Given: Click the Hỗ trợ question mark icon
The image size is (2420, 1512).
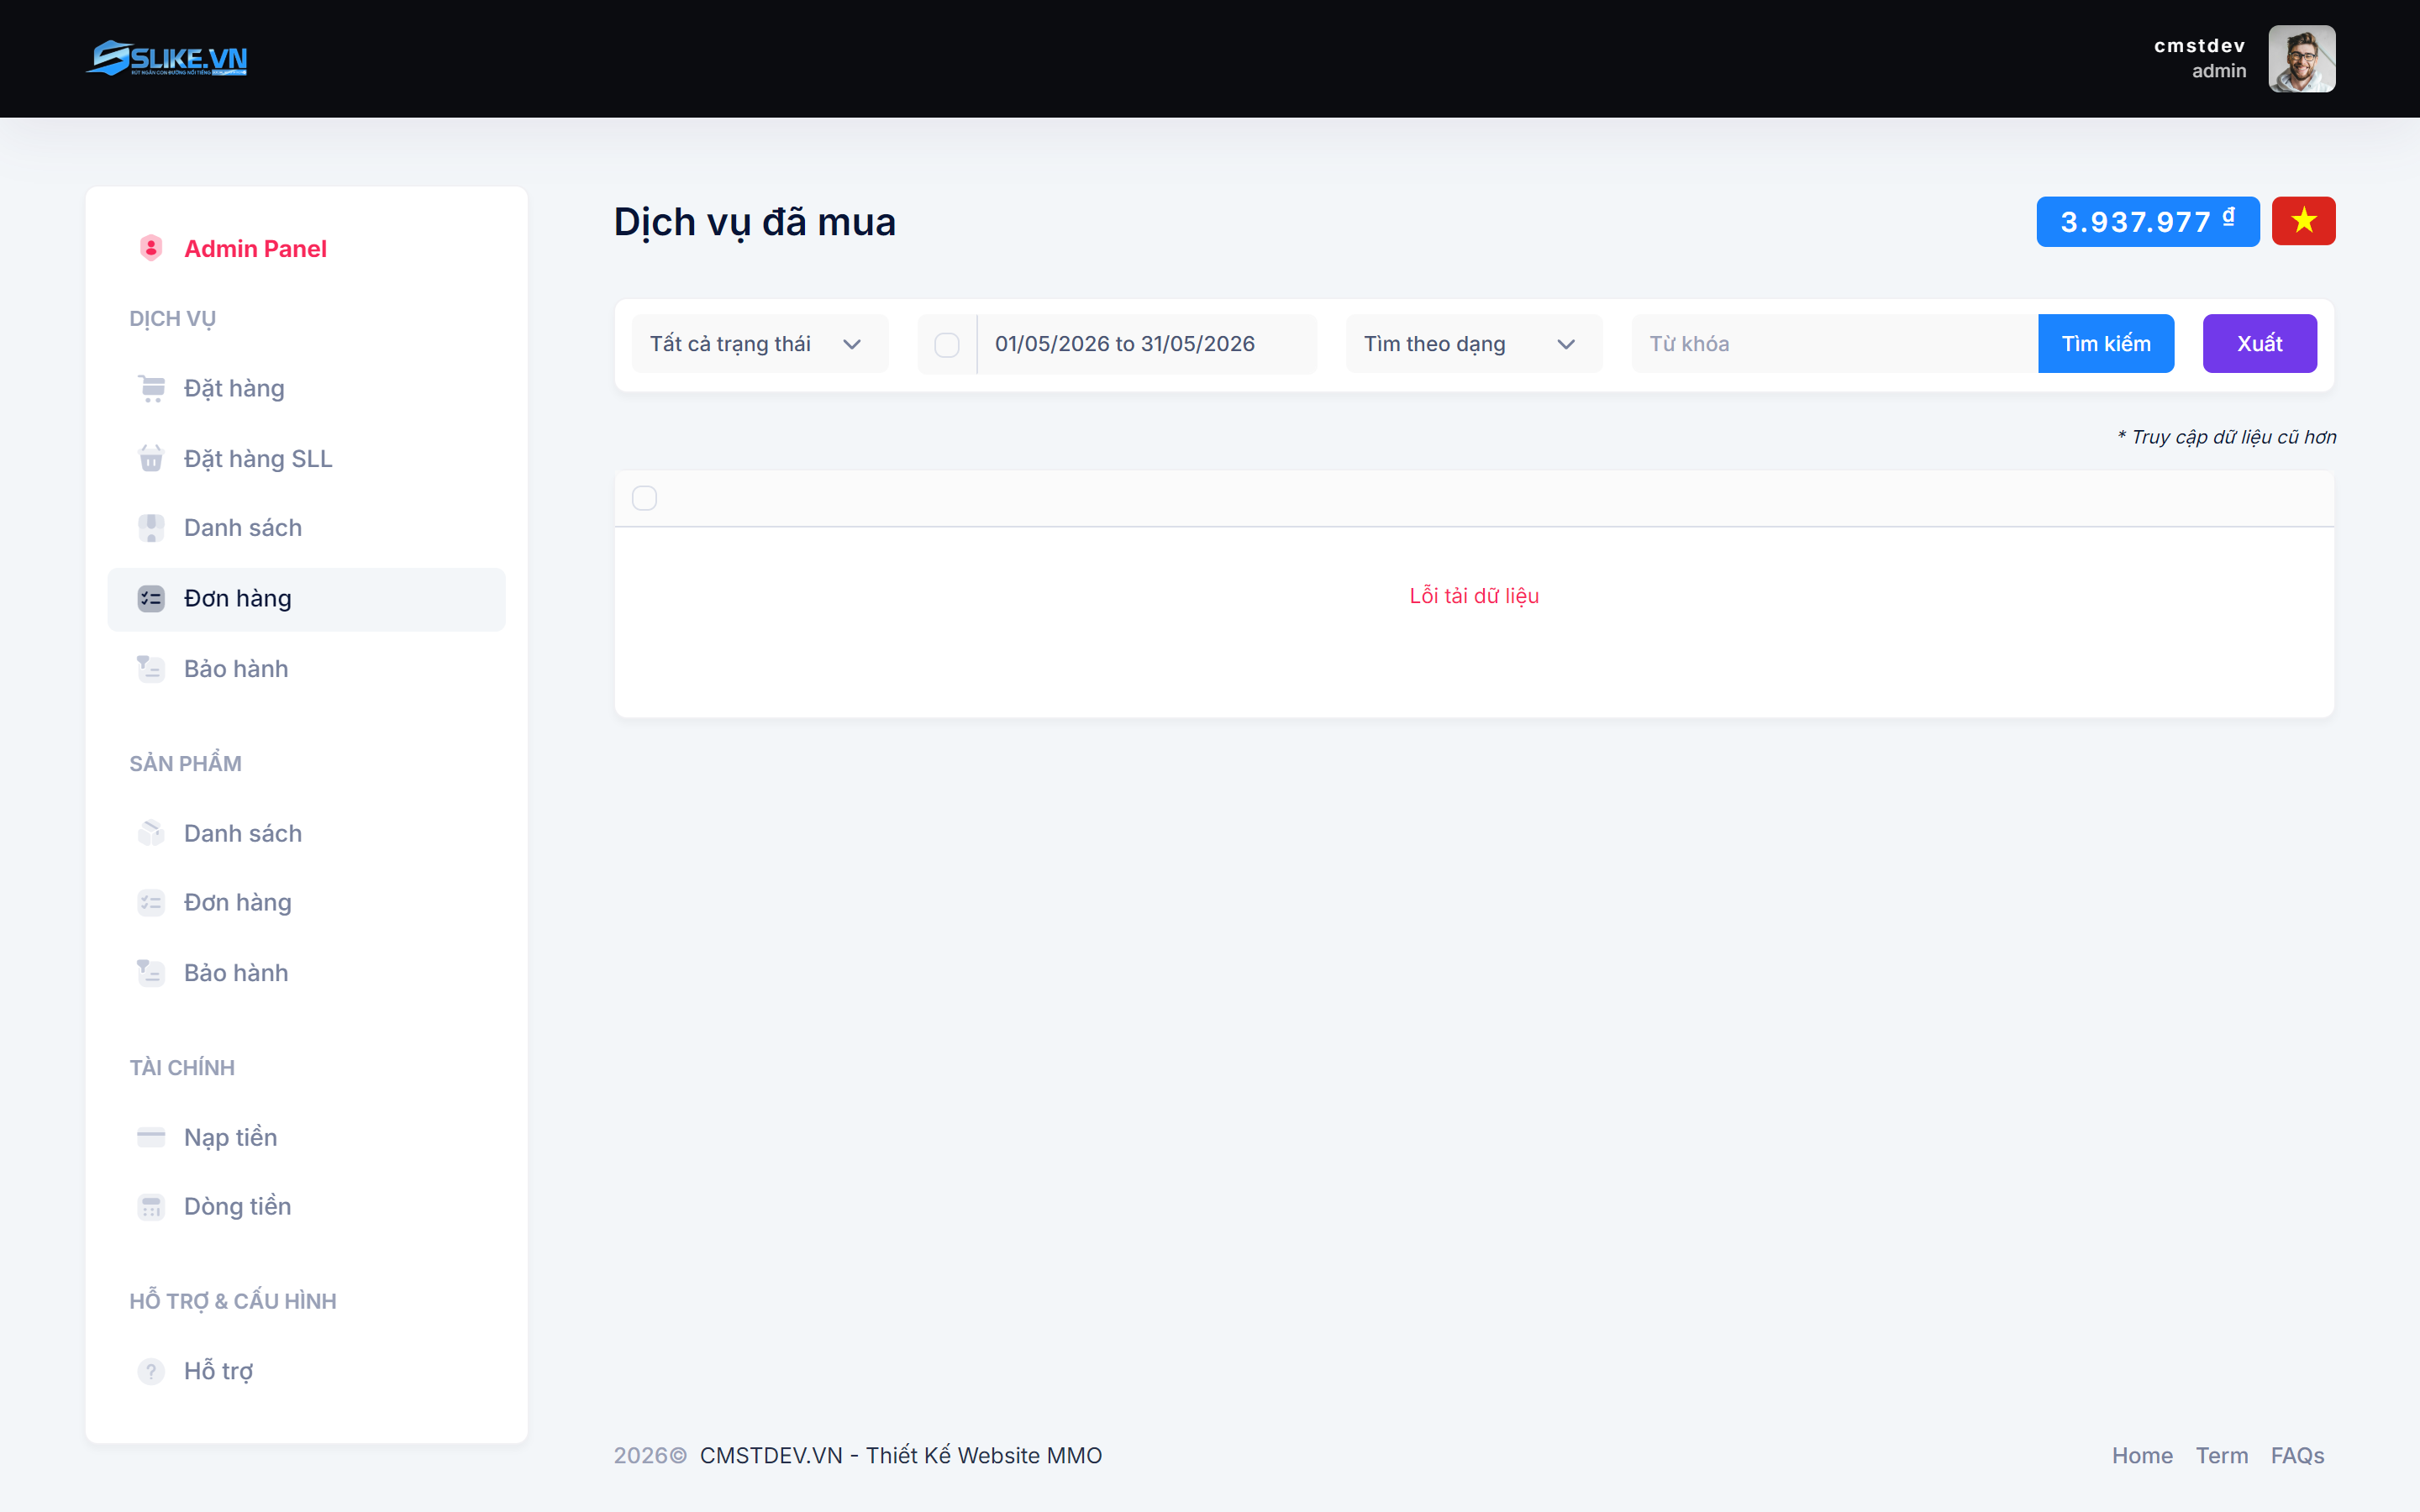Looking at the screenshot, I should pos(151,1371).
